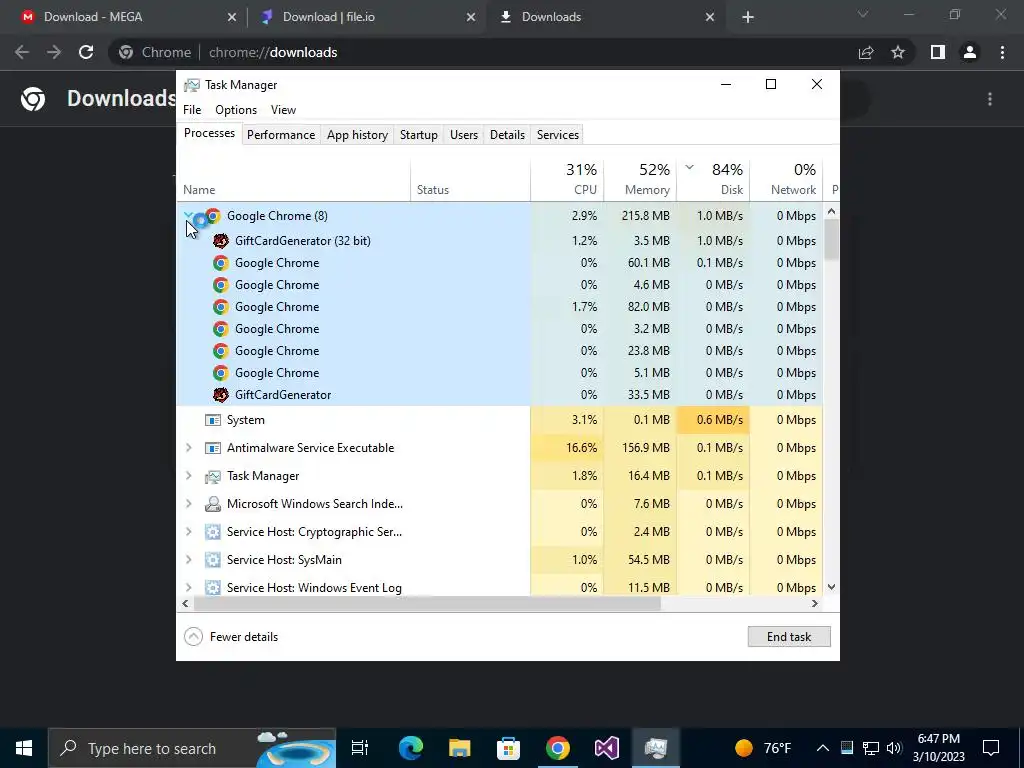Open Downloads page more actions menu
This screenshot has height=768, width=1024.
[990, 99]
